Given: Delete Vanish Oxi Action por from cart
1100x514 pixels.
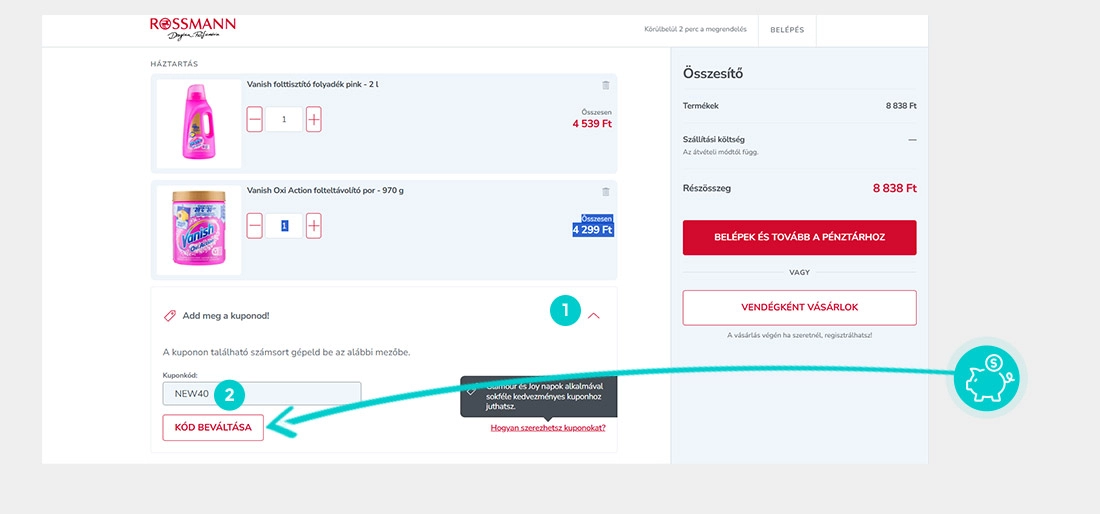Looking at the screenshot, I should point(605,191).
